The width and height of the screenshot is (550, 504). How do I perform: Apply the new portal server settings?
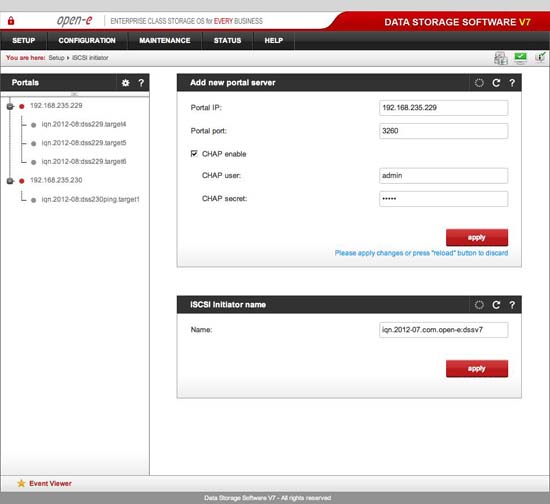[x=477, y=237]
